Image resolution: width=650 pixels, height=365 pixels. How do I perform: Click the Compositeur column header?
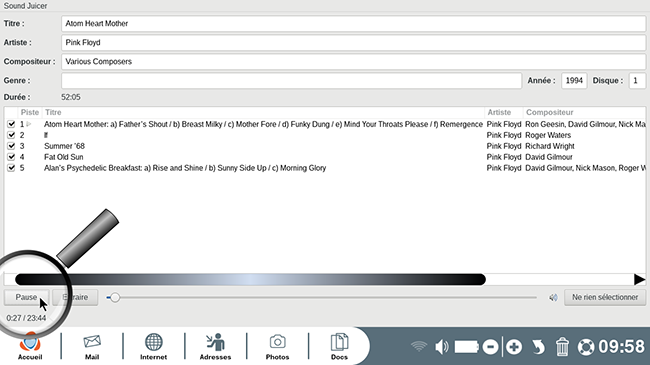click(x=550, y=112)
